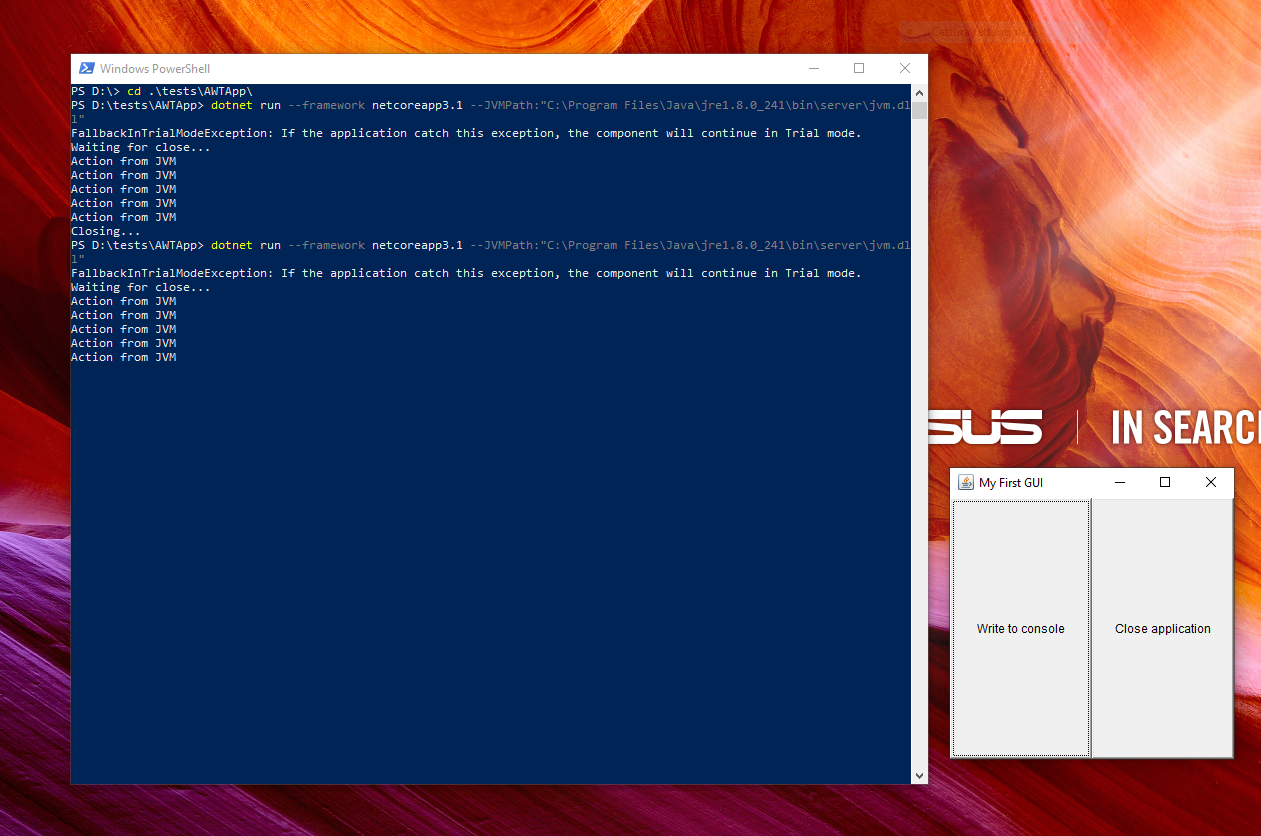Click the PowerShell icon in the title bar
Screen dimensions: 1261x836
85,68
